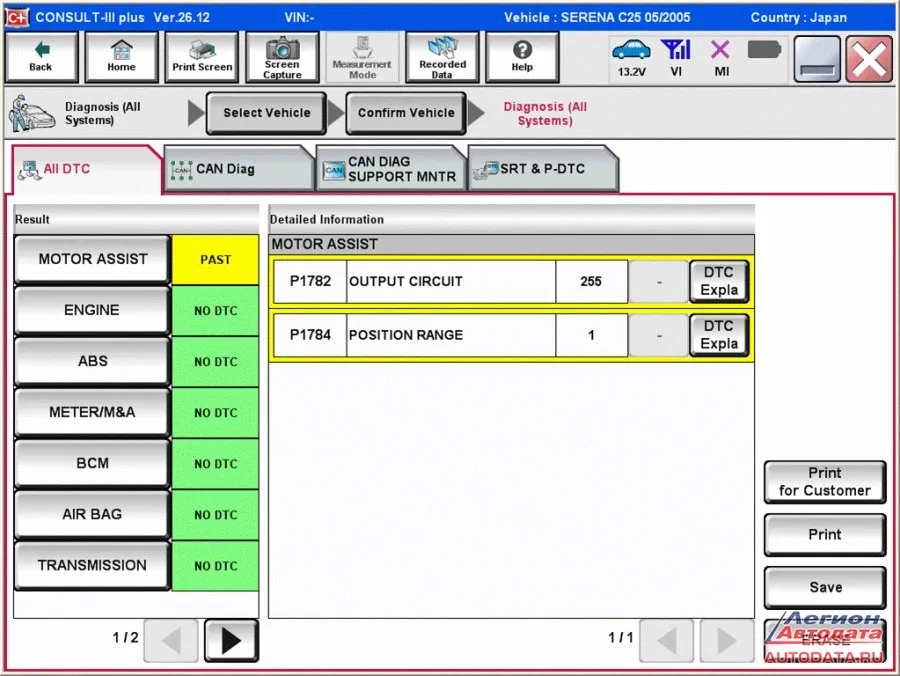The width and height of the screenshot is (900, 676).
Task: Go to next page of Result list
Action: point(231,640)
